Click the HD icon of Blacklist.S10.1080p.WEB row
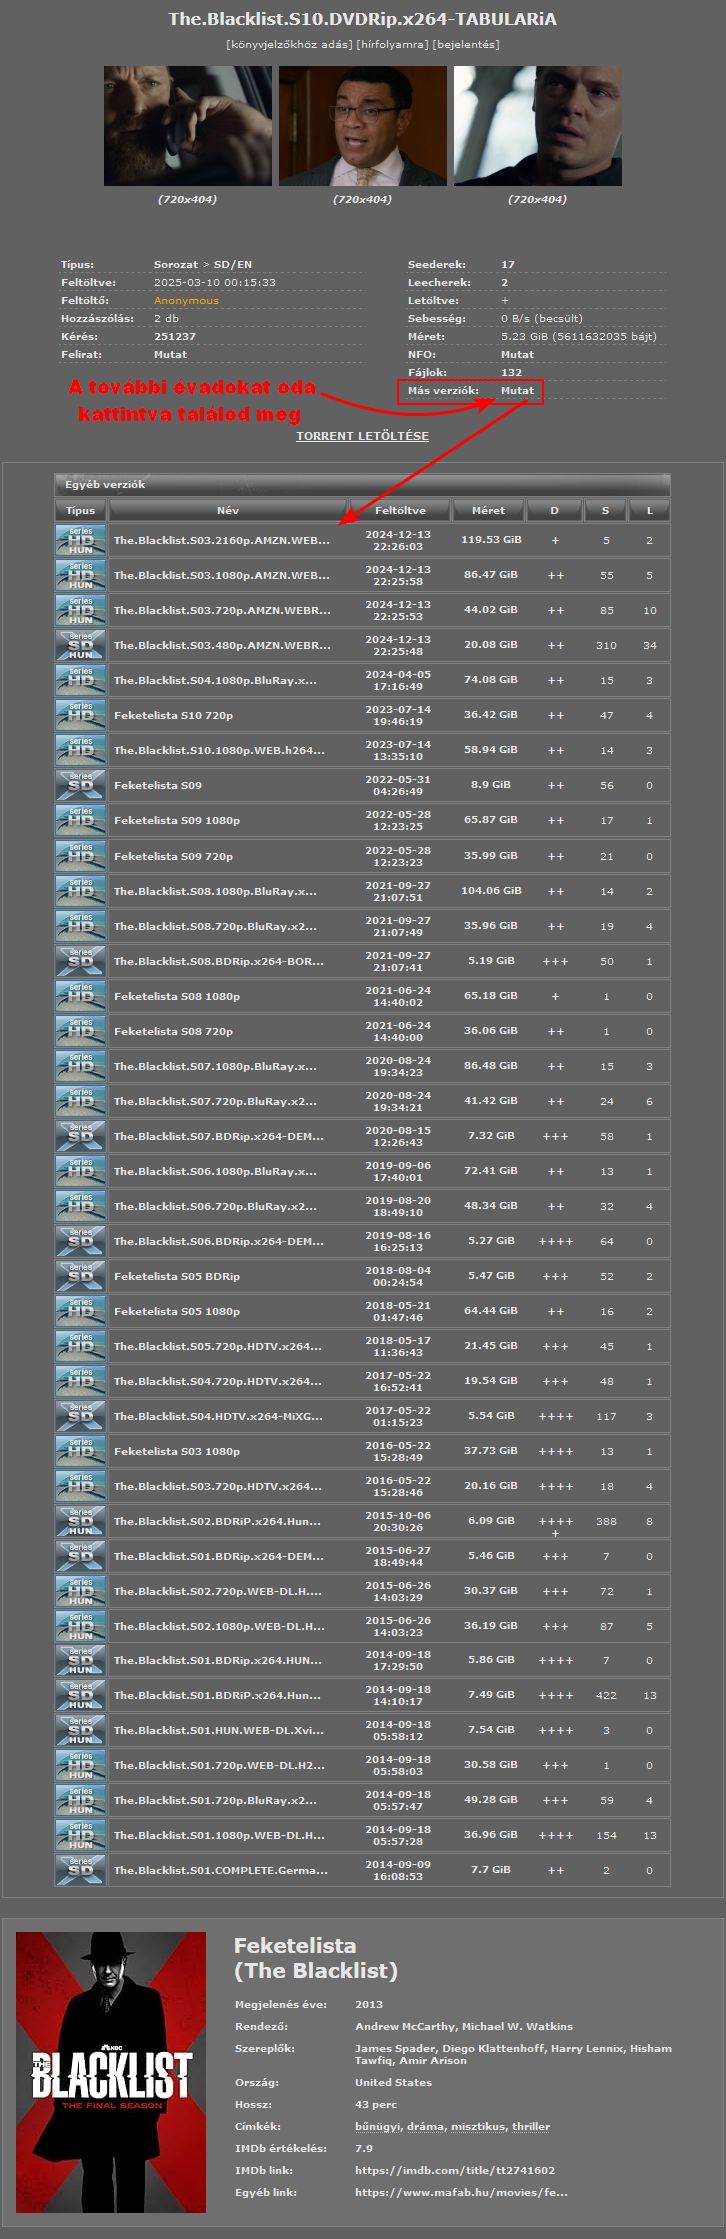Viewport: 726px width, 2239px height. point(81,750)
